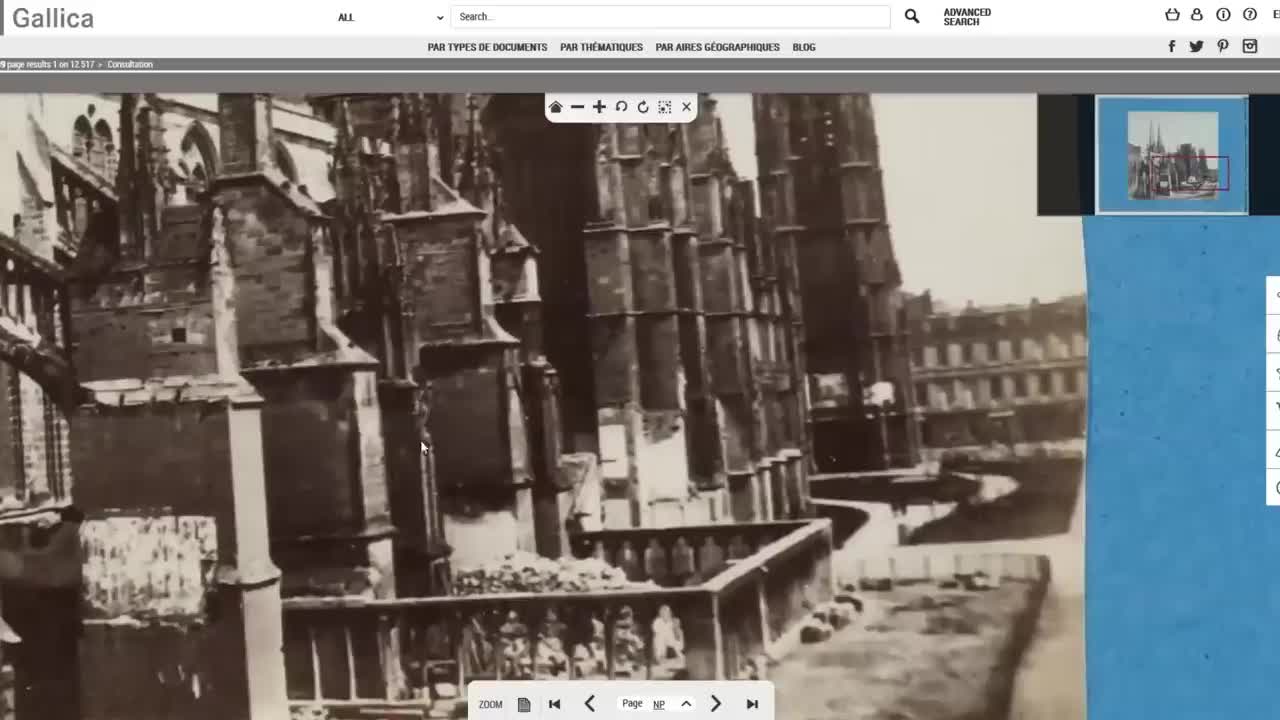The image size is (1280, 720).
Task: Open the Blog menu item
Action: [x=804, y=47]
